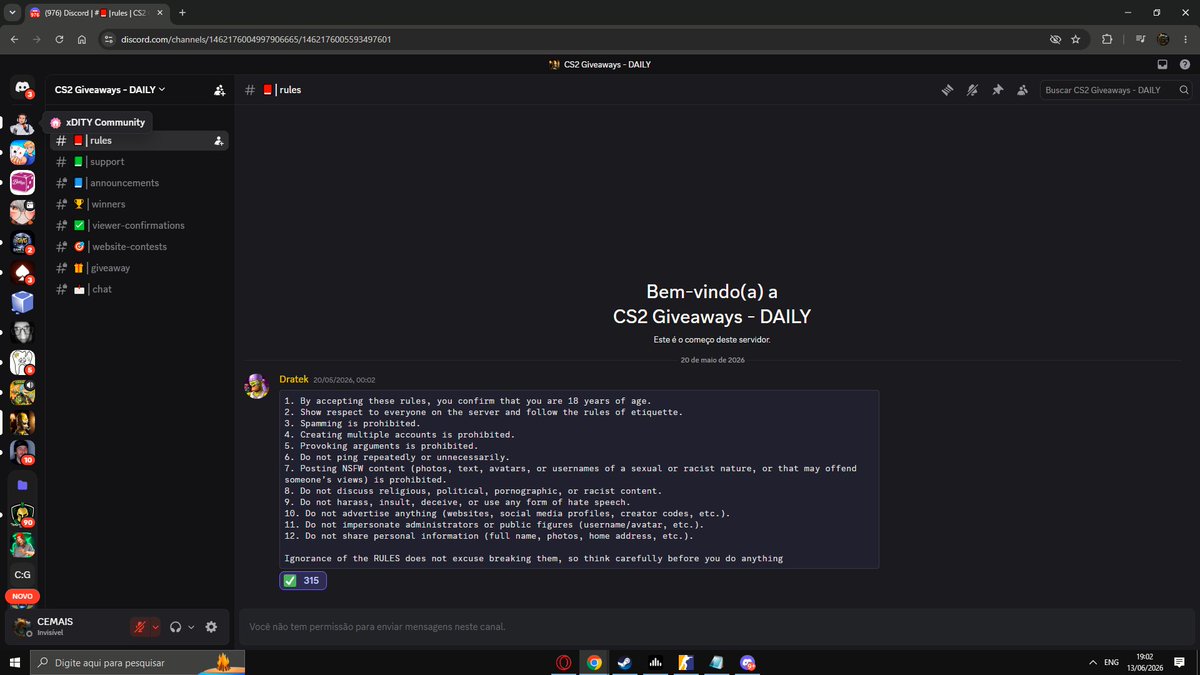Open Chrome profile avatar
Image resolution: width=1200 pixels, height=675 pixels.
tap(1163, 39)
